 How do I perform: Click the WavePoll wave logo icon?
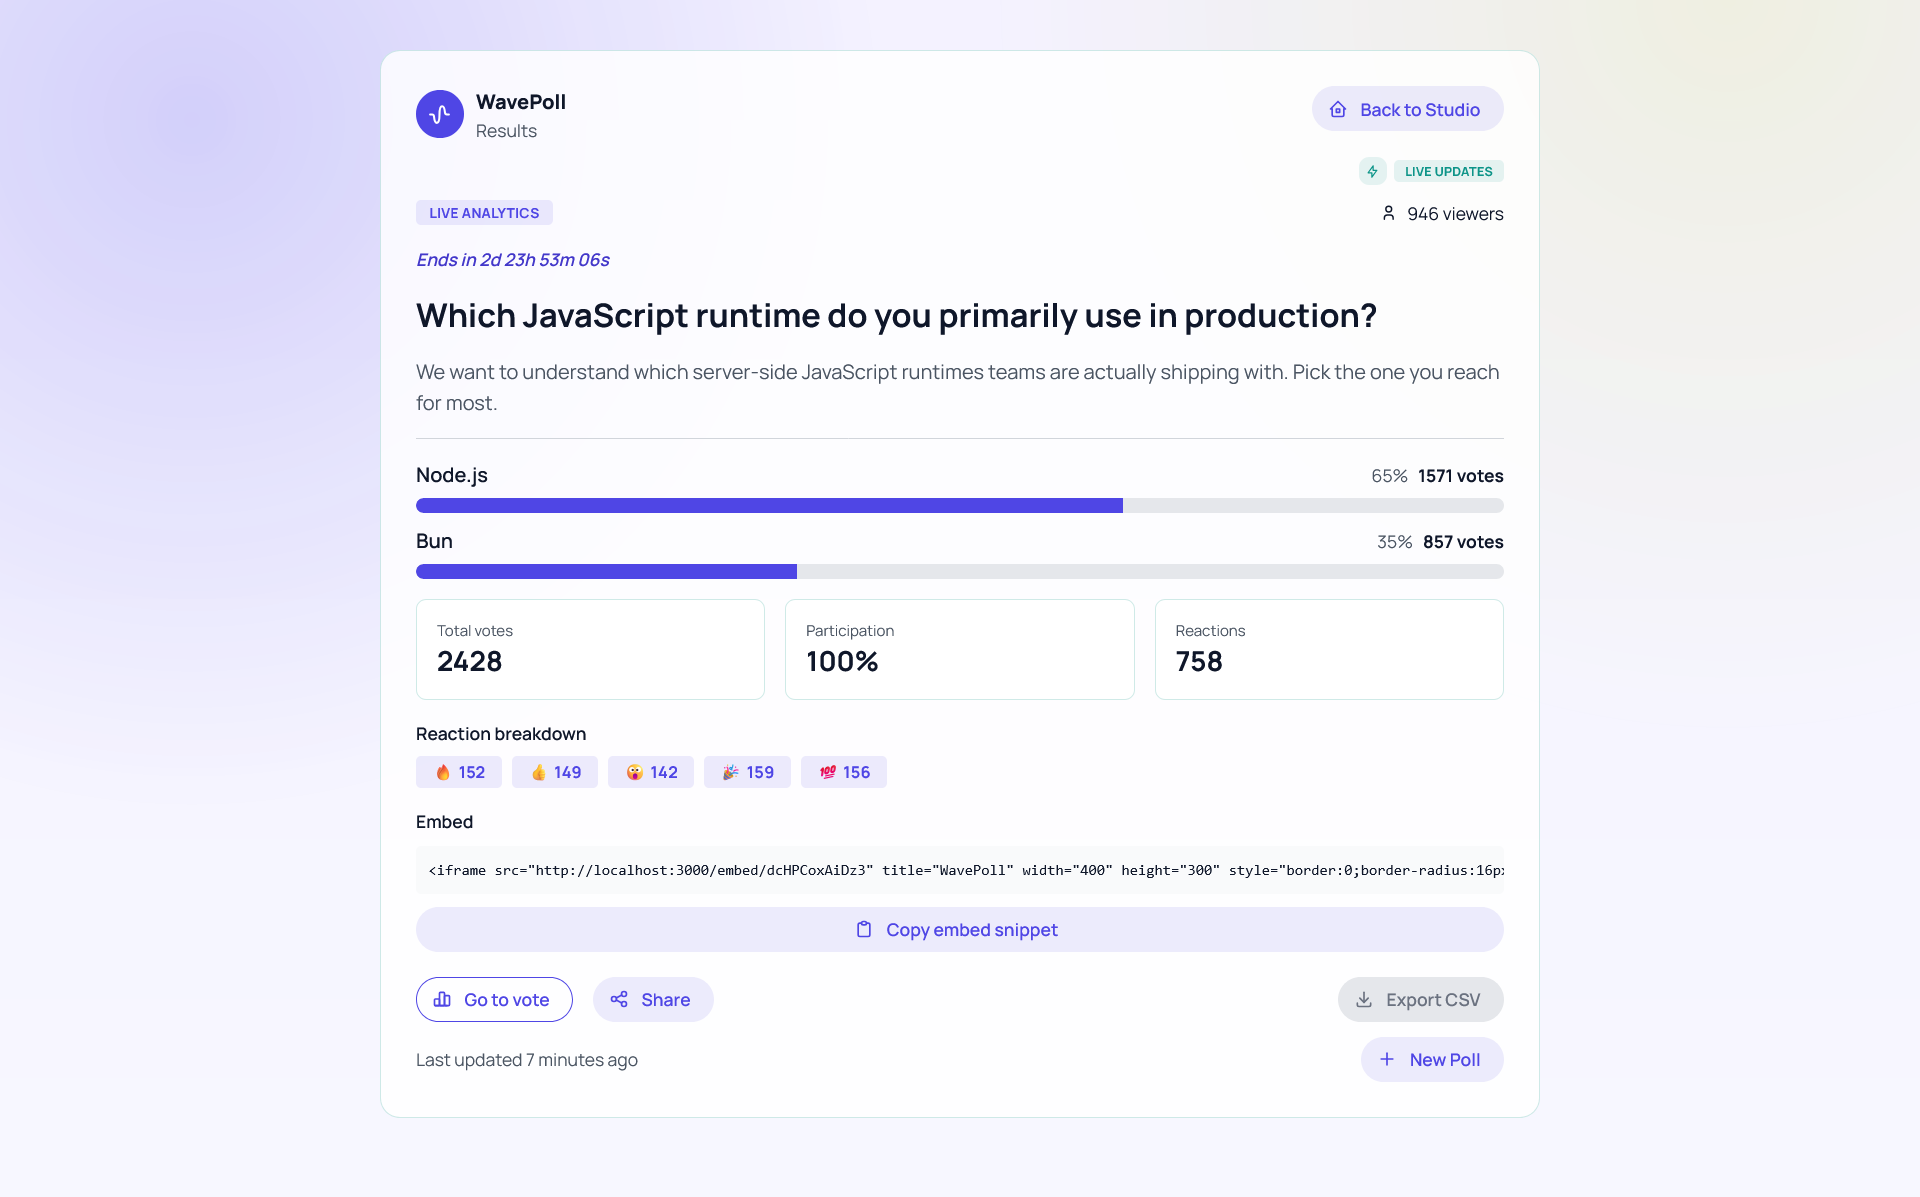click(x=440, y=114)
